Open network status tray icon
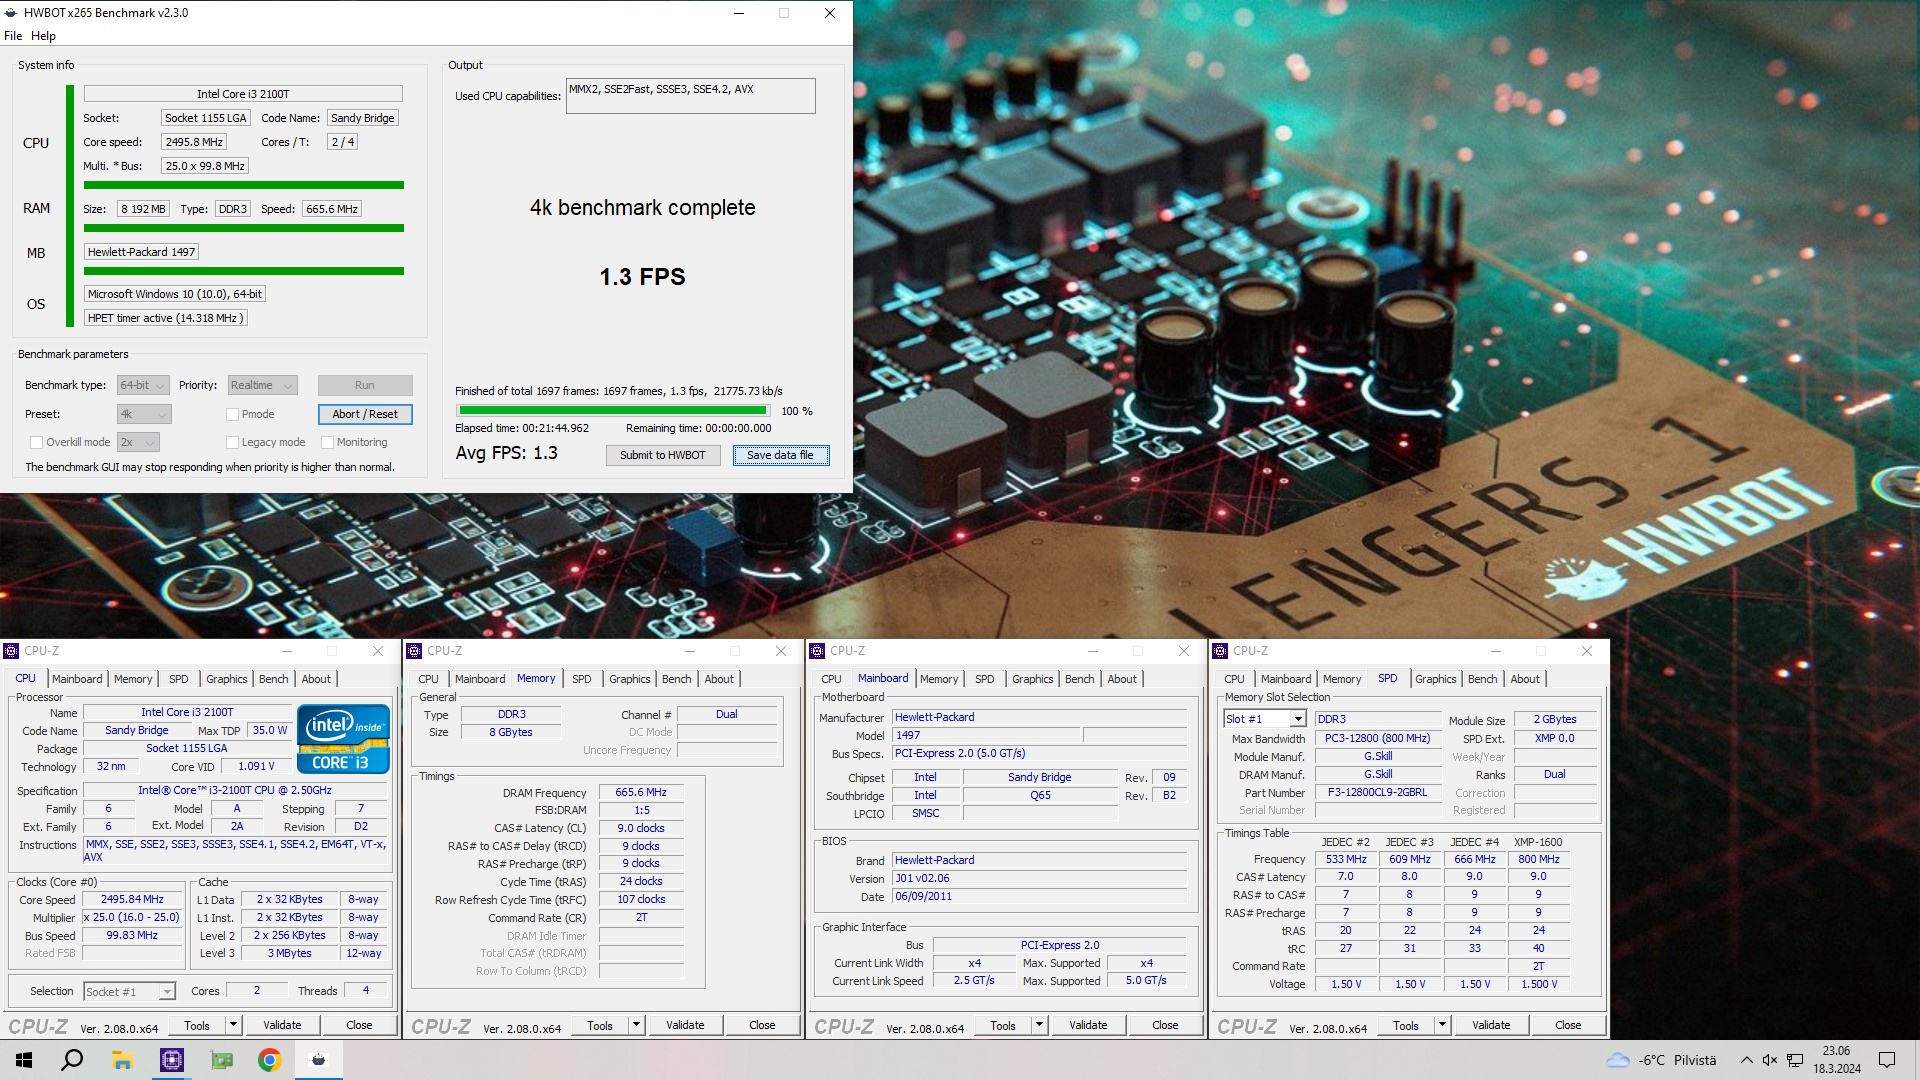 point(1795,1060)
